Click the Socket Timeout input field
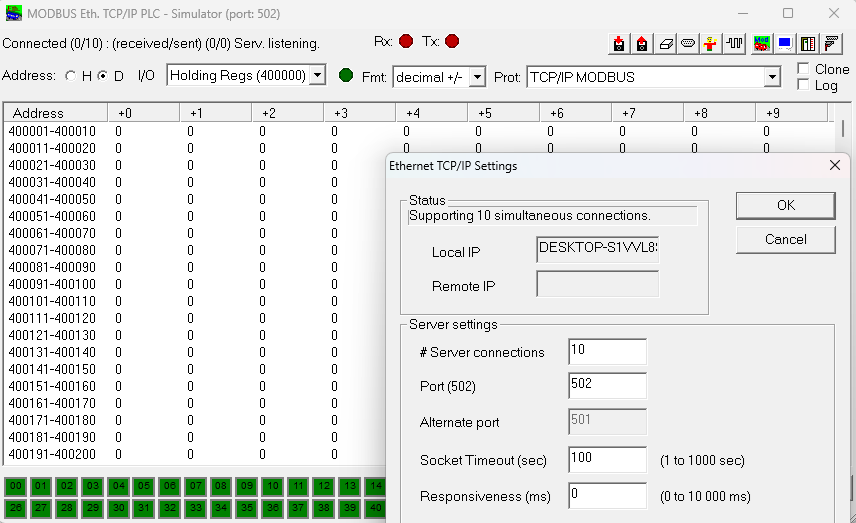The height and width of the screenshot is (523, 856). coord(607,460)
